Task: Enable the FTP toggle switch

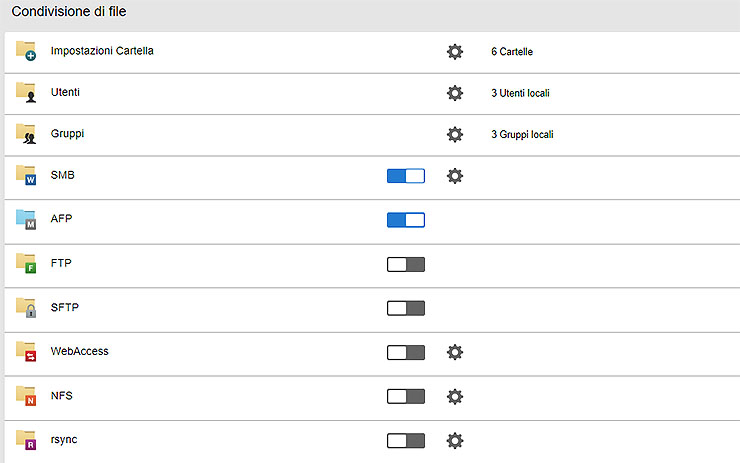Action: pos(406,264)
